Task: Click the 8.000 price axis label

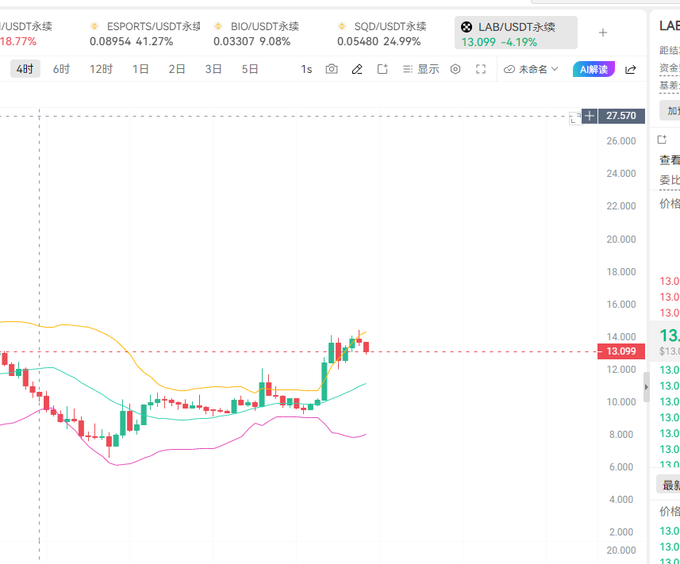Action: pos(621,434)
